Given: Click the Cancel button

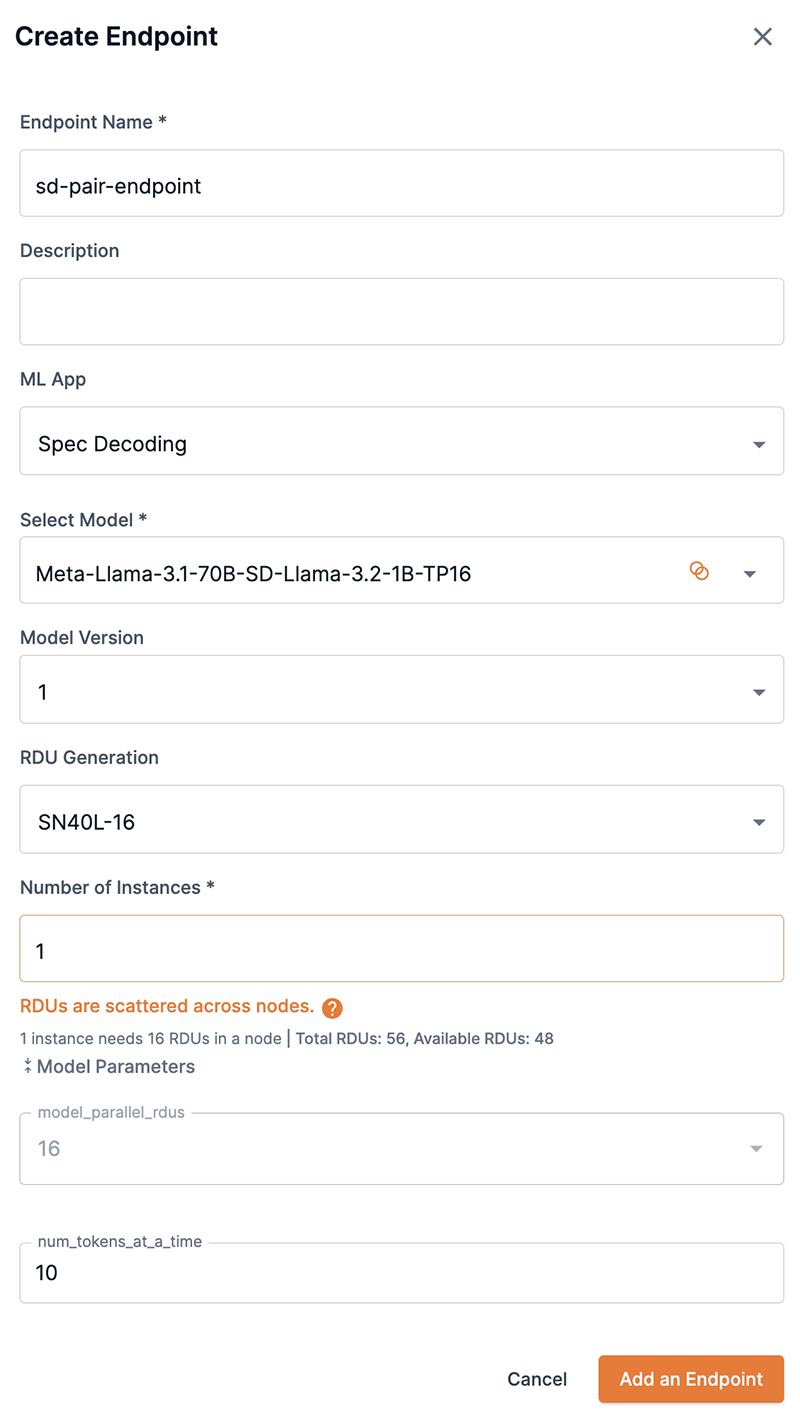Looking at the screenshot, I should pos(537,1379).
